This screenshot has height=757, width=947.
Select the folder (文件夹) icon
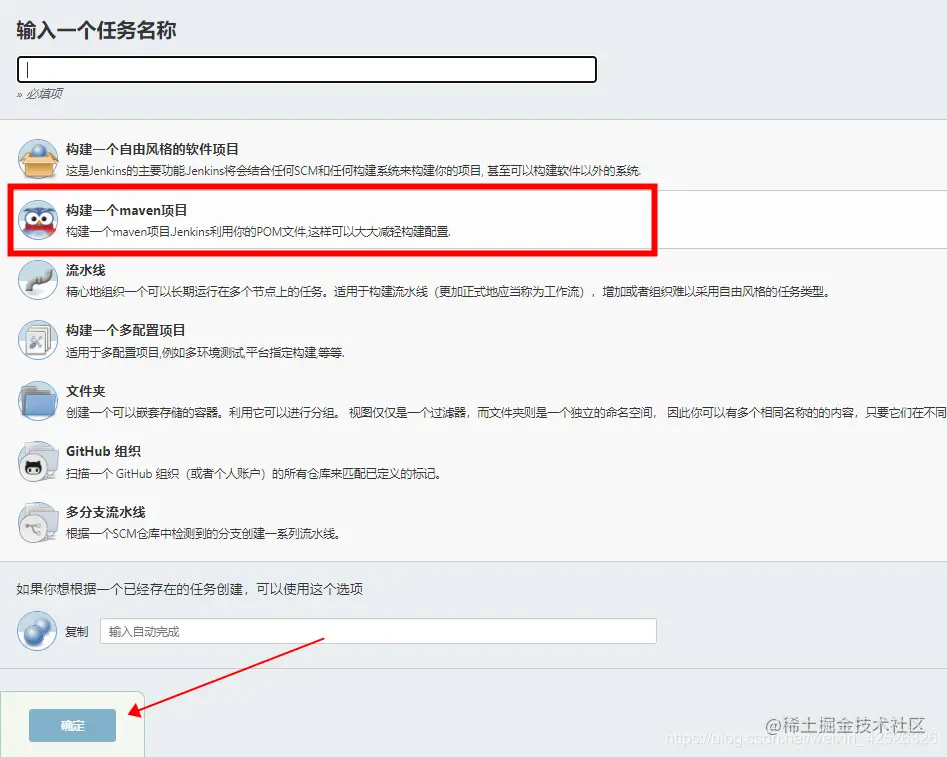[x=38, y=401]
